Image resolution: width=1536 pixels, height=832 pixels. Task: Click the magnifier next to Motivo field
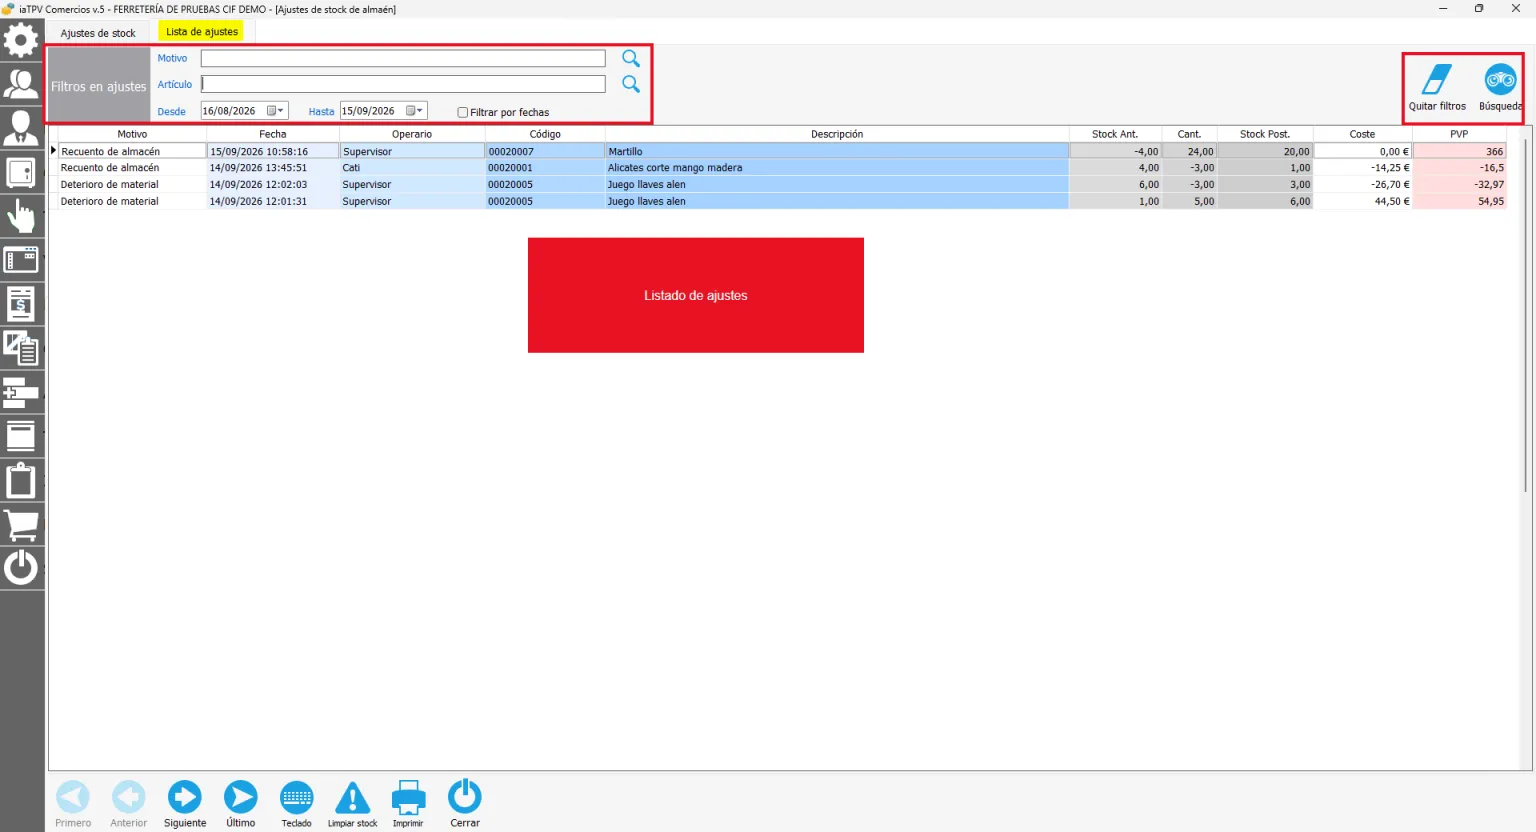[631, 59]
